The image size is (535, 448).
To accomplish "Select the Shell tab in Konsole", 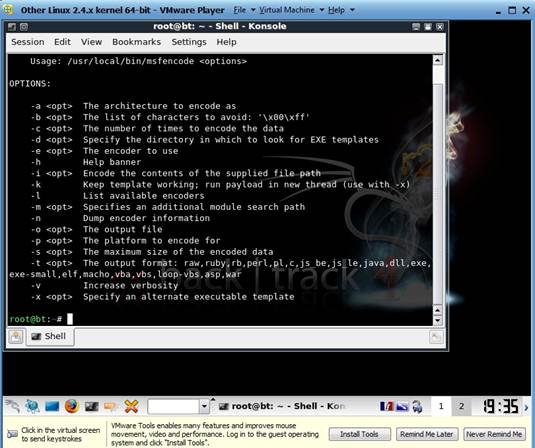I will (50, 336).
